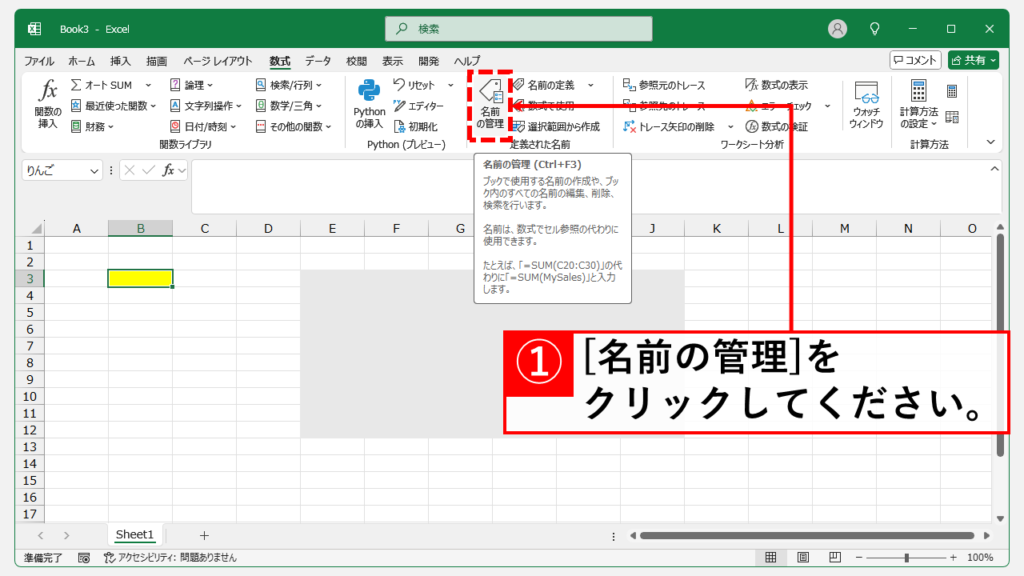Select the yellow cell B3
1024x576 pixels.
point(140,278)
